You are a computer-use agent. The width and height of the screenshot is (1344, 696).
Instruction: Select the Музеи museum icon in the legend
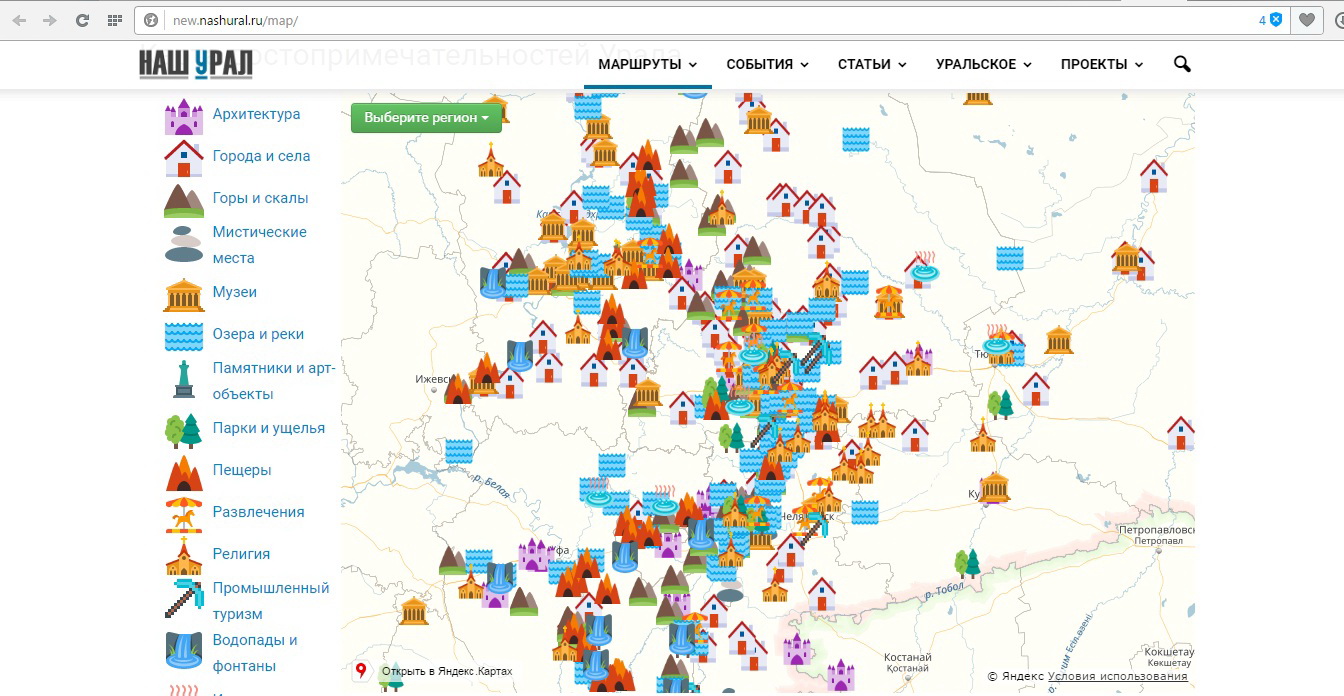[184, 294]
